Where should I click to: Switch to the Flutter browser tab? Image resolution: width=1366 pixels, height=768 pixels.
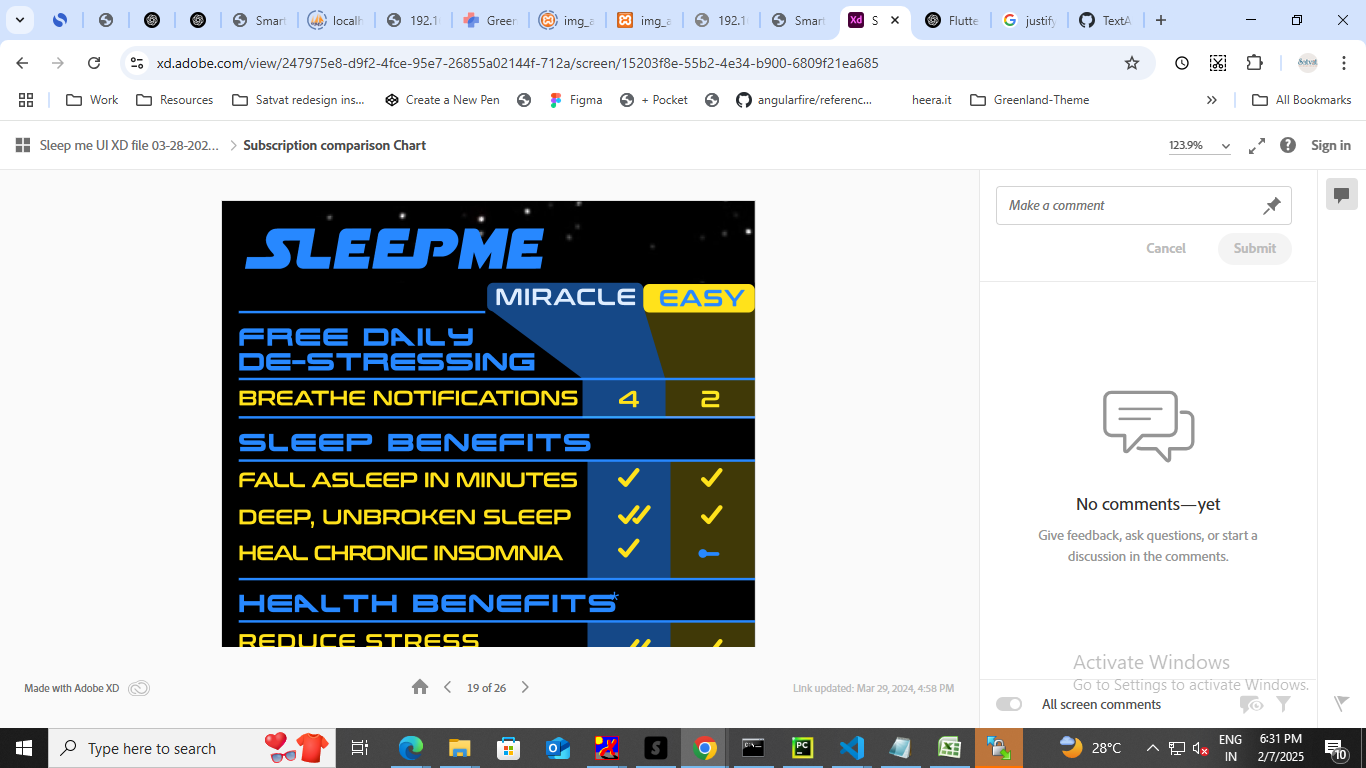coord(952,20)
